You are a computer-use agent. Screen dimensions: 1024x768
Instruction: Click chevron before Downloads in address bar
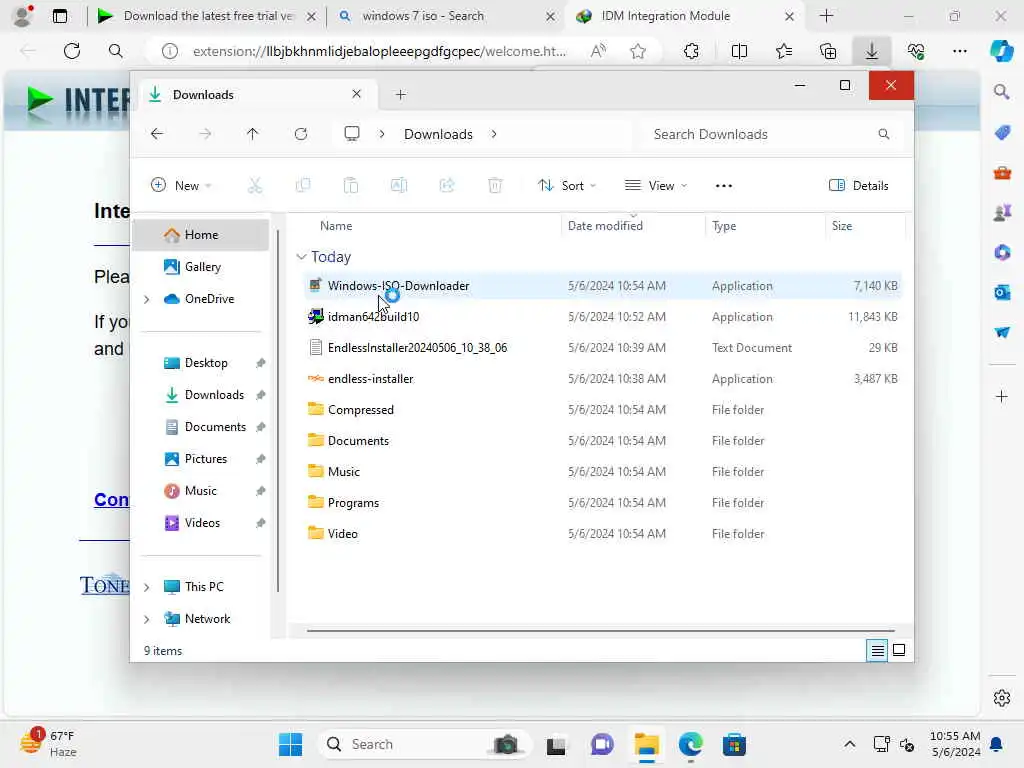pos(382,134)
